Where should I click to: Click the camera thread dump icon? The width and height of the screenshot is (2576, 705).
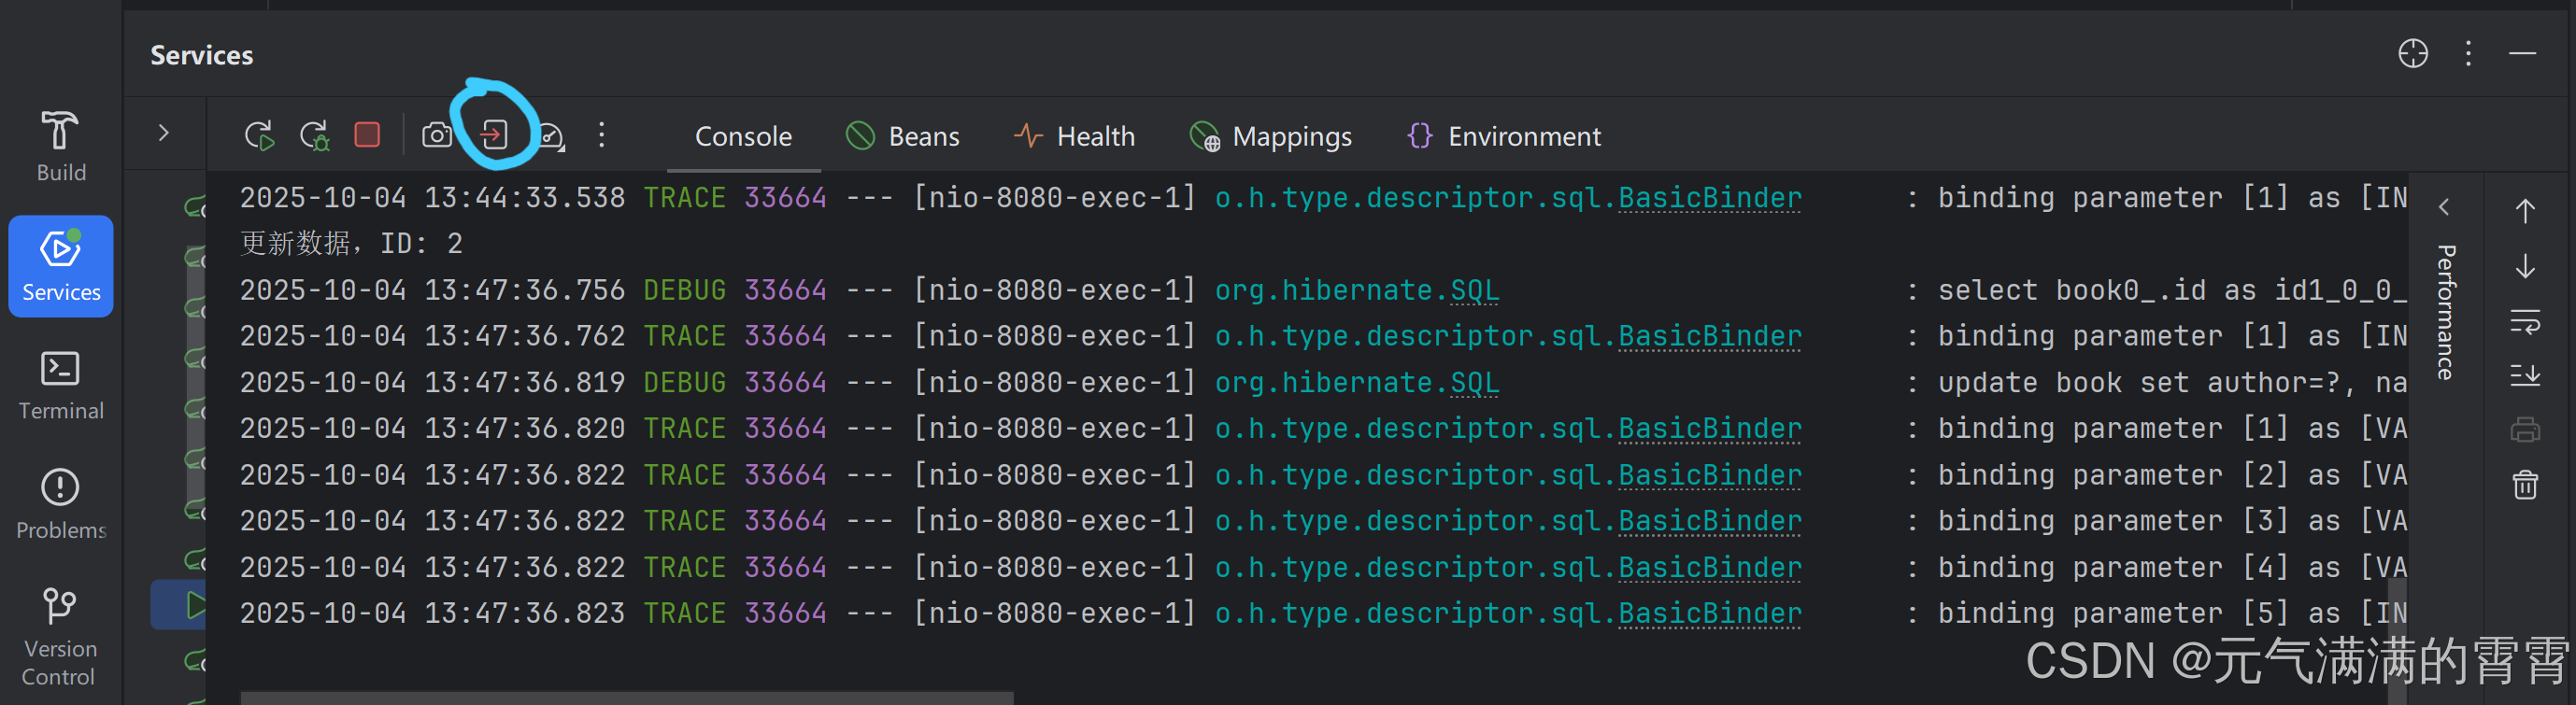pos(437,135)
